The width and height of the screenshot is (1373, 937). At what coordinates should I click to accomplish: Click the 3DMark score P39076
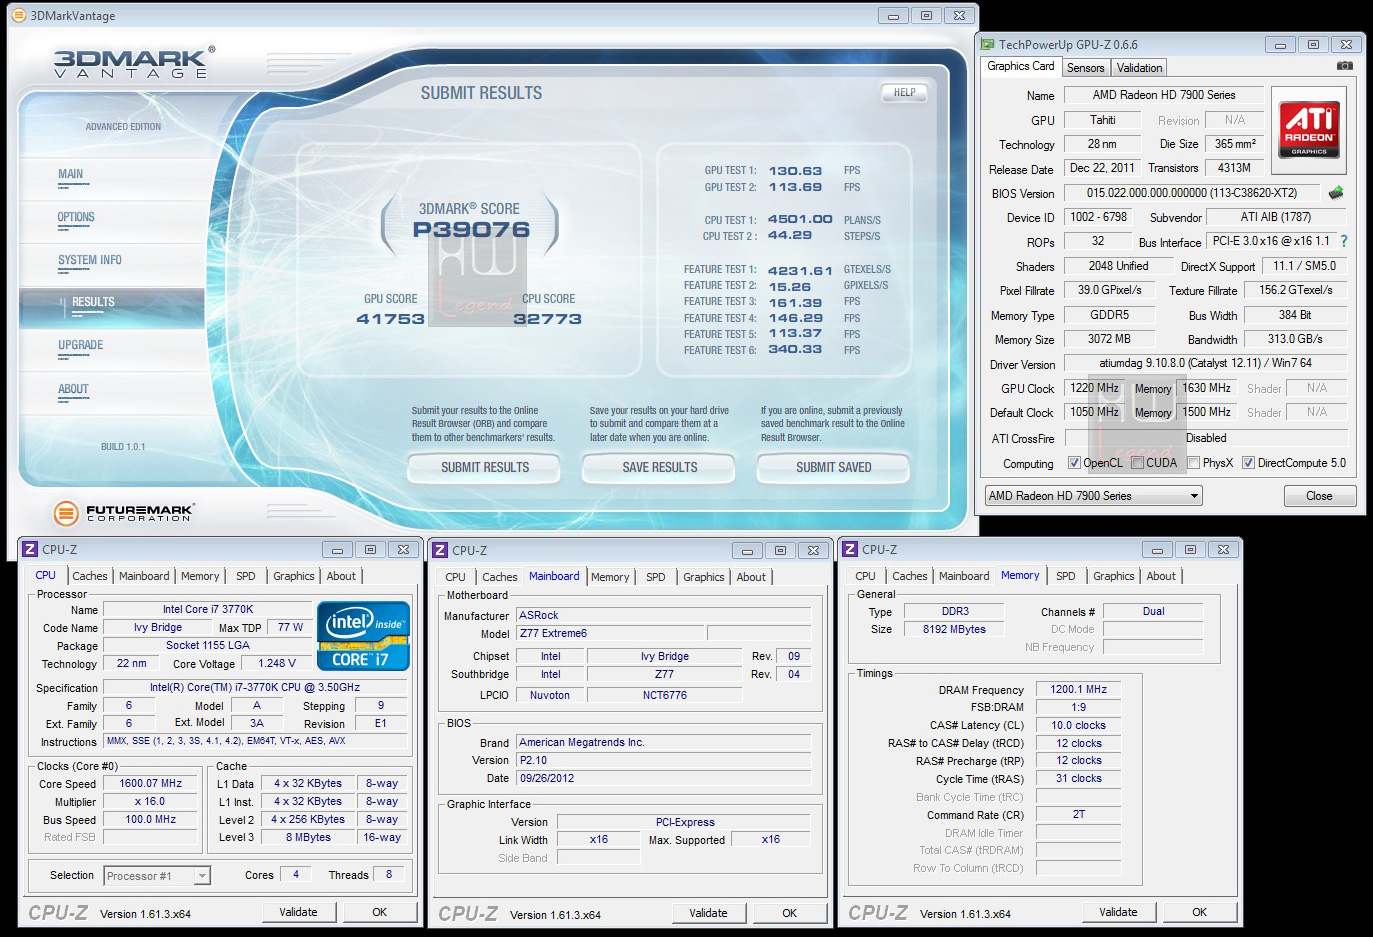point(471,230)
